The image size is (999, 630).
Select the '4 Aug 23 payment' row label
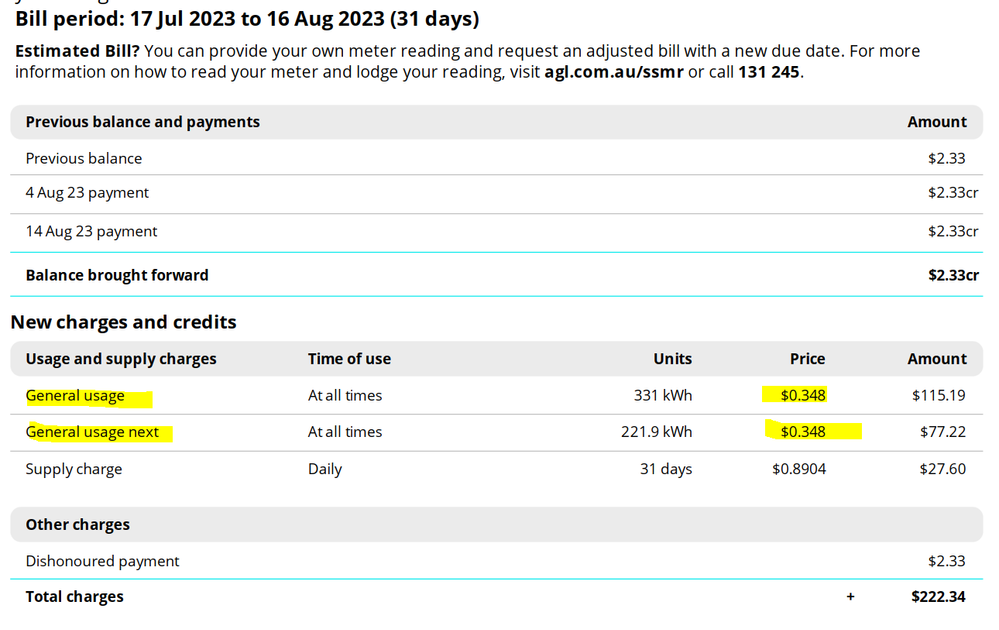coord(87,193)
